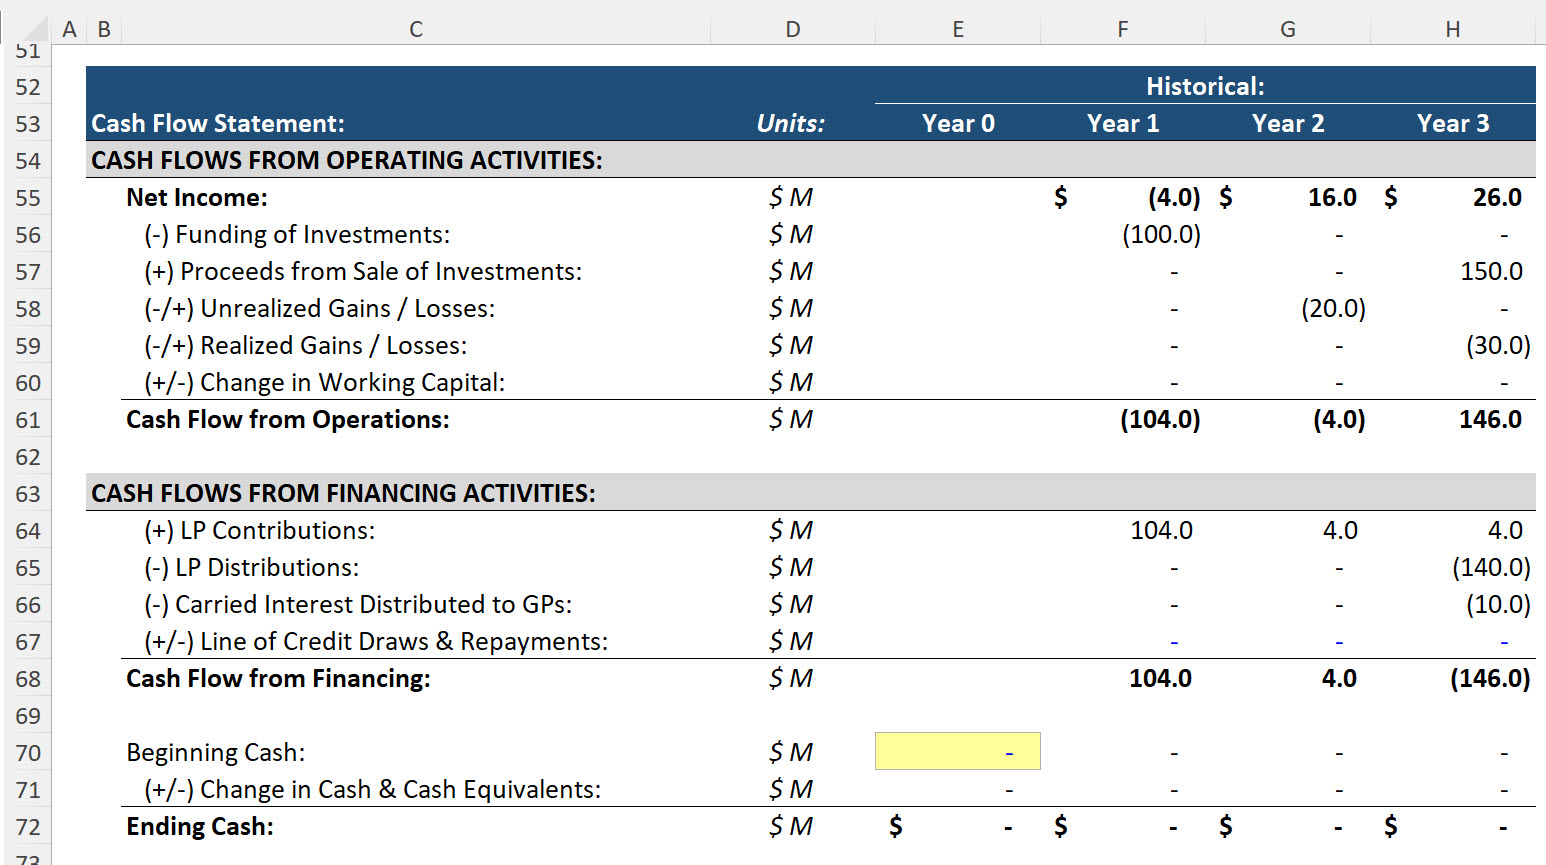Screen dimensions: 1546x865
Task: Click '(+/-) Change in Working Capital:' label
Action: [325, 382]
